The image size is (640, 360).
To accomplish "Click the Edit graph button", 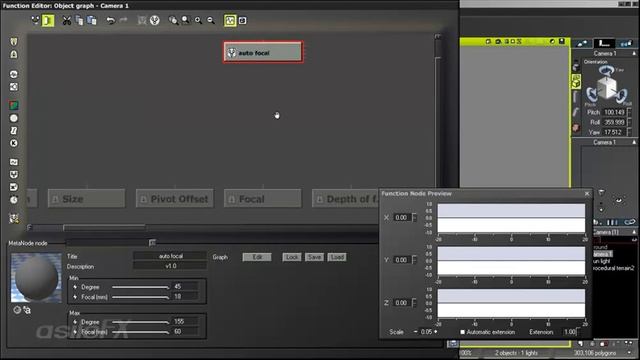I will point(257,257).
